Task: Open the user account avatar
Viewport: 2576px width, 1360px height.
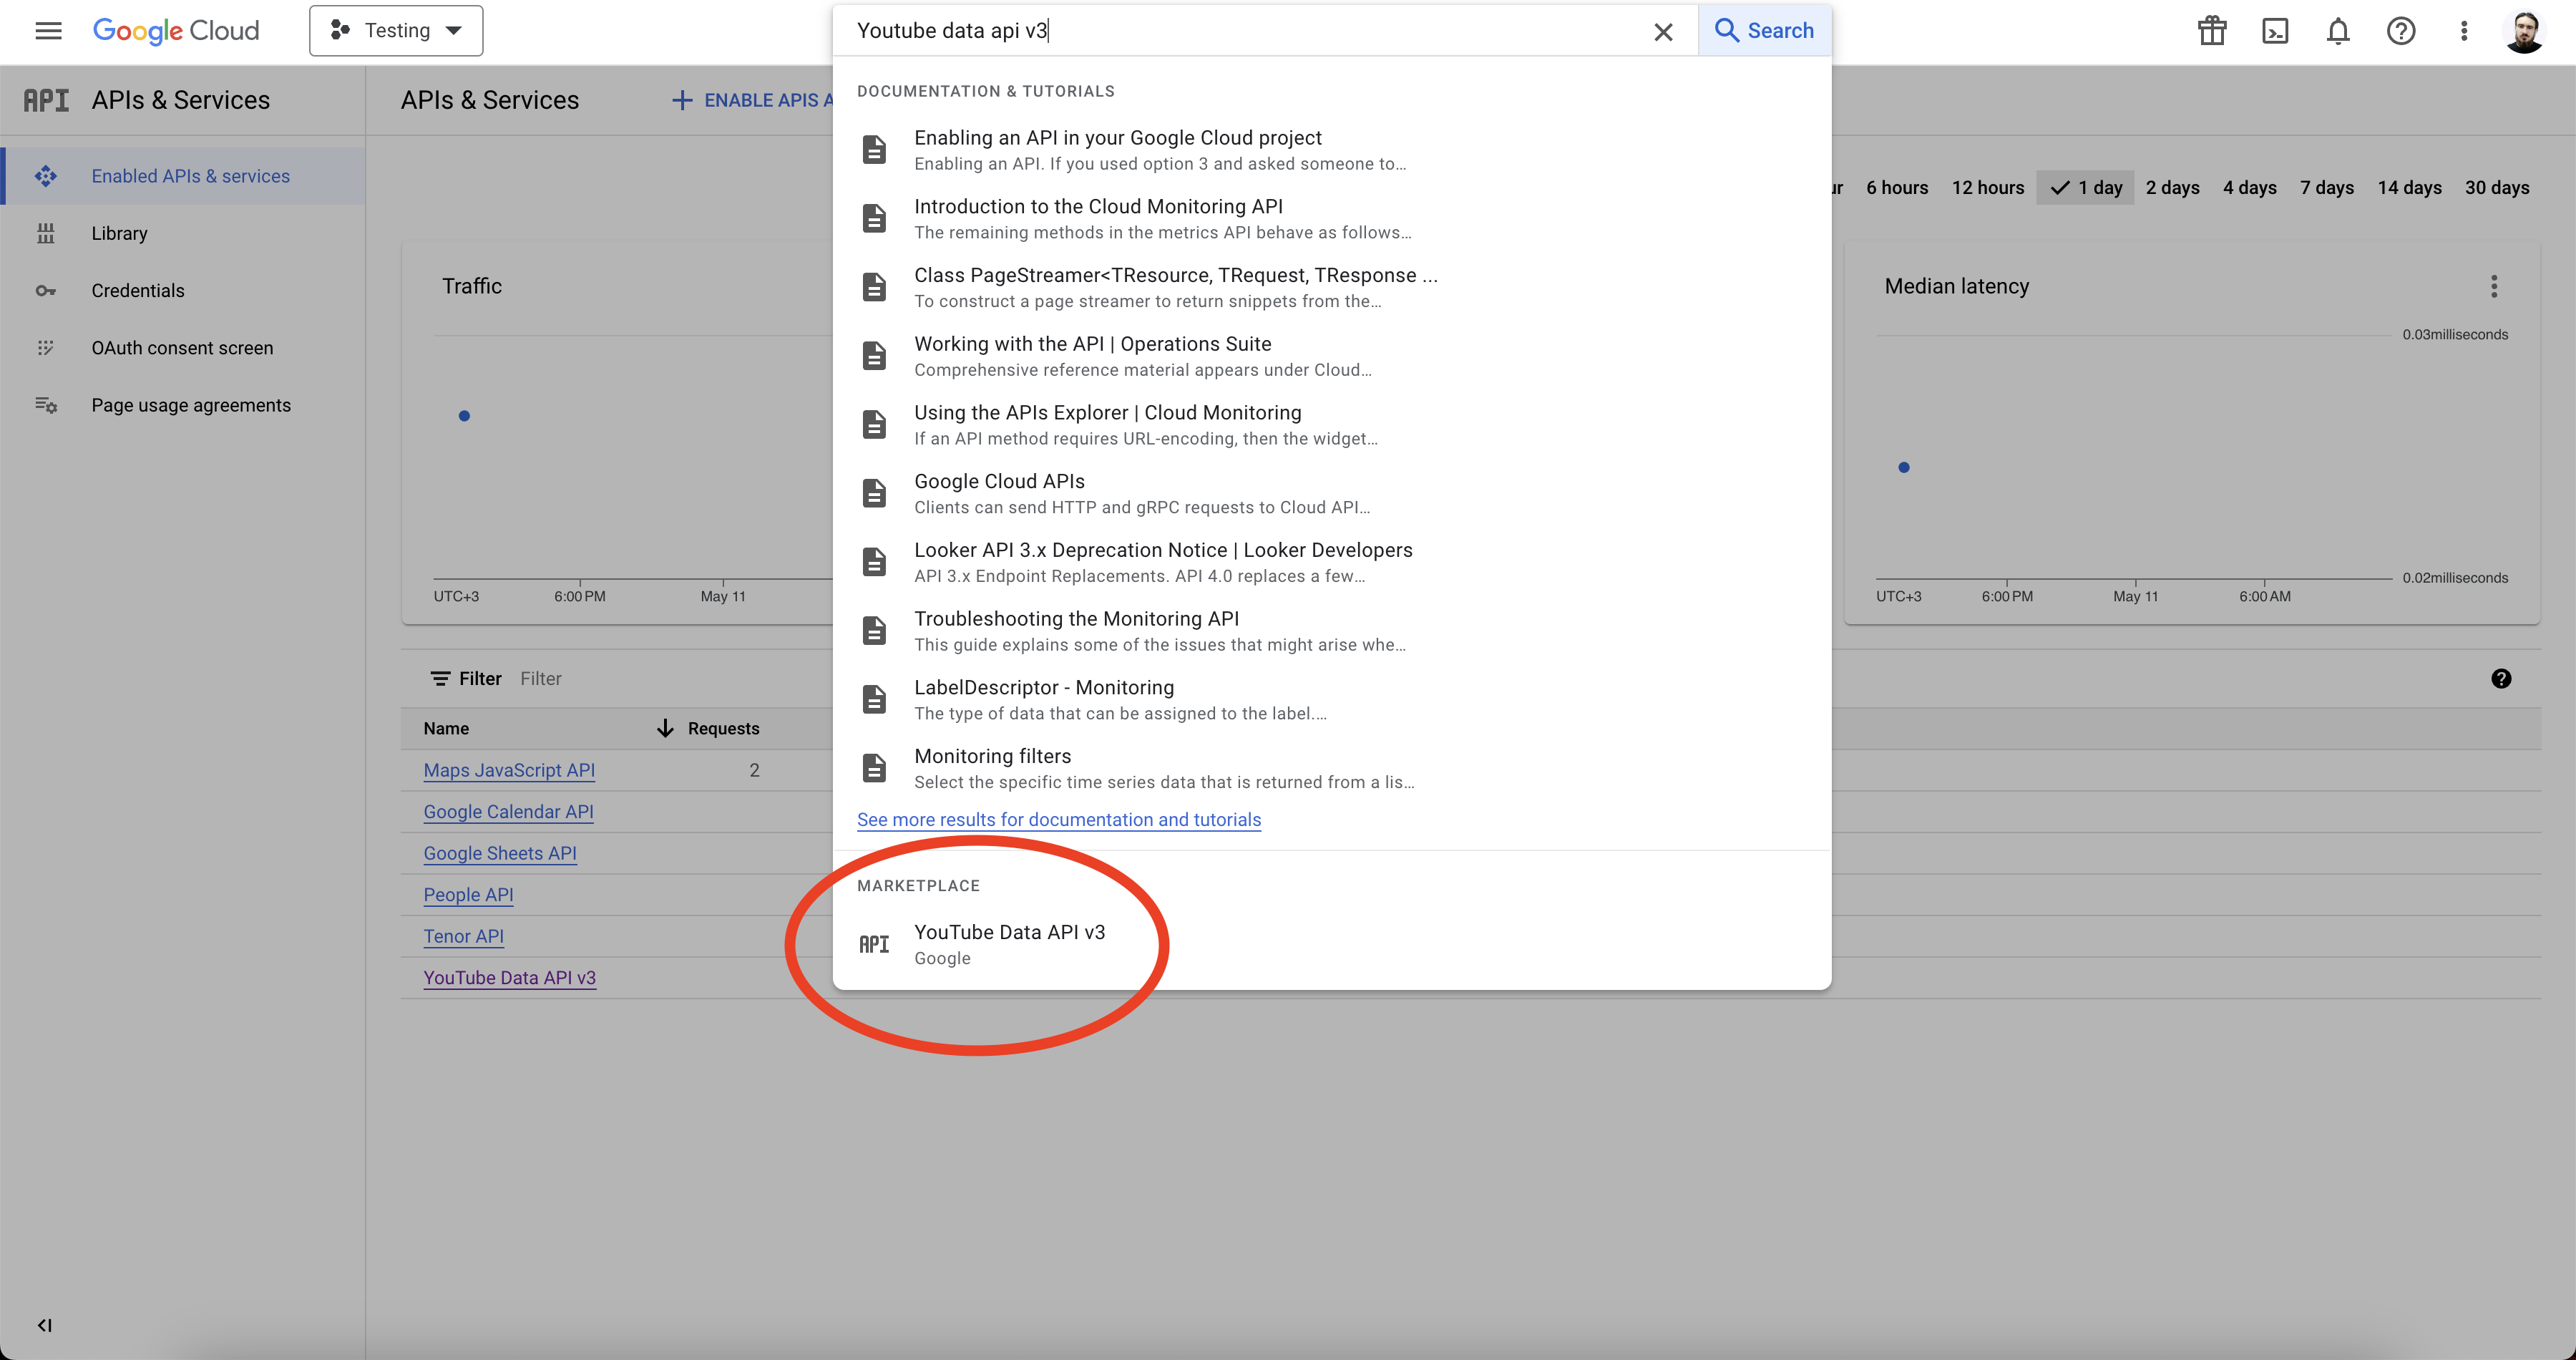Action: pos(2524,31)
